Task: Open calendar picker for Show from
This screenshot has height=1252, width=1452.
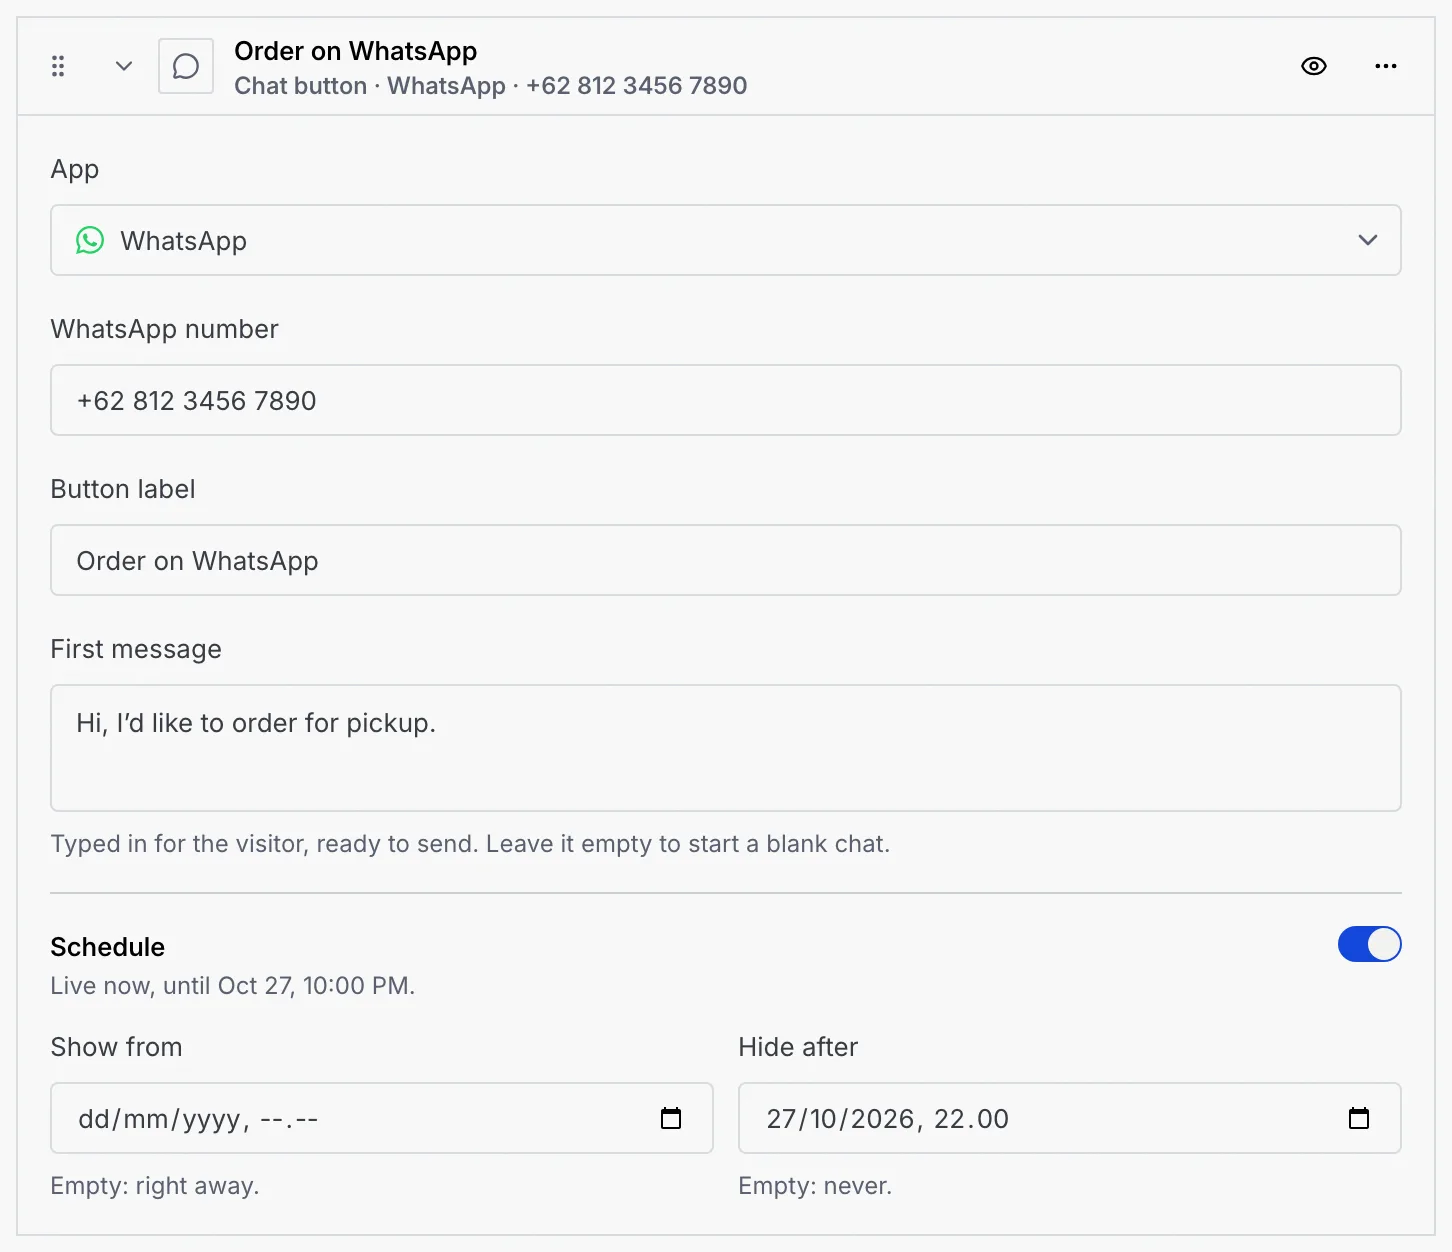Action: click(671, 1118)
